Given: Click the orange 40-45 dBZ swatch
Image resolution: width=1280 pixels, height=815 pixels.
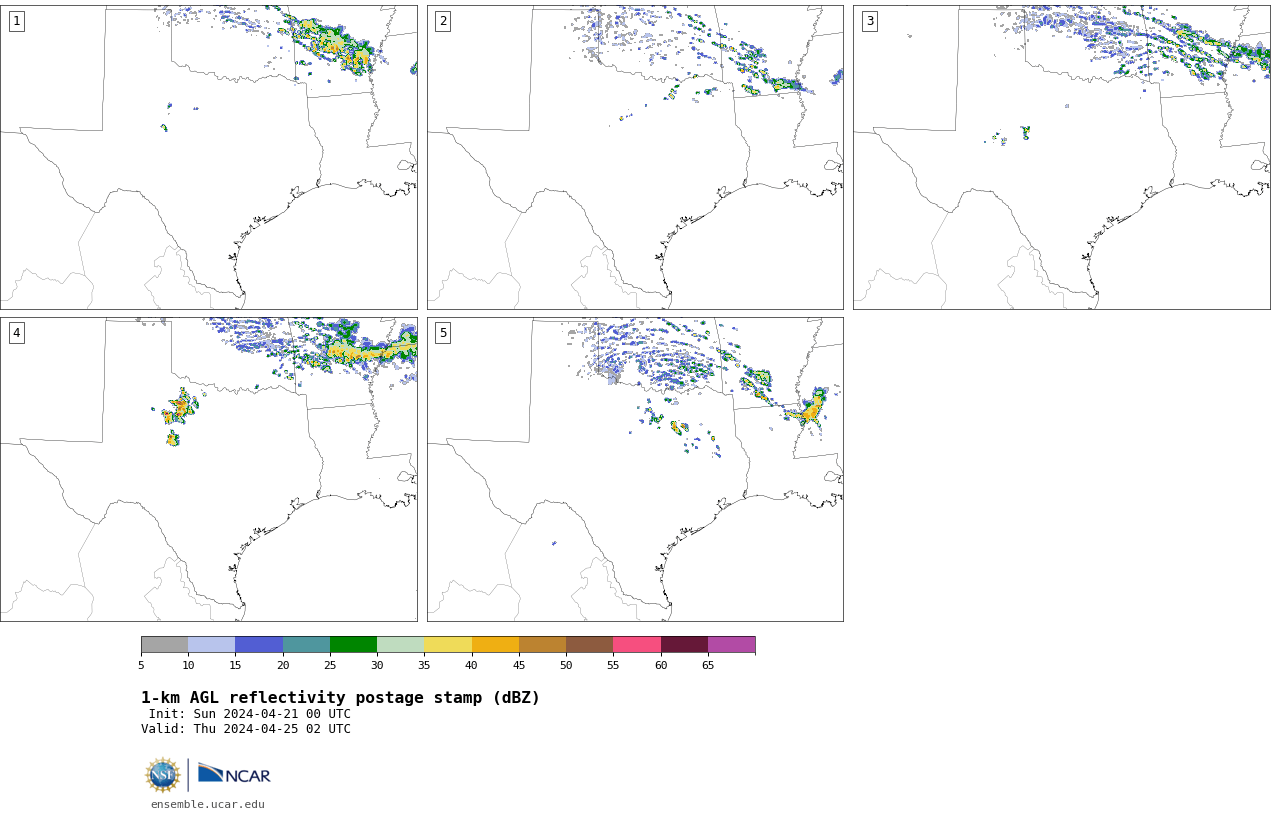Looking at the screenshot, I should click(x=495, y=645).
